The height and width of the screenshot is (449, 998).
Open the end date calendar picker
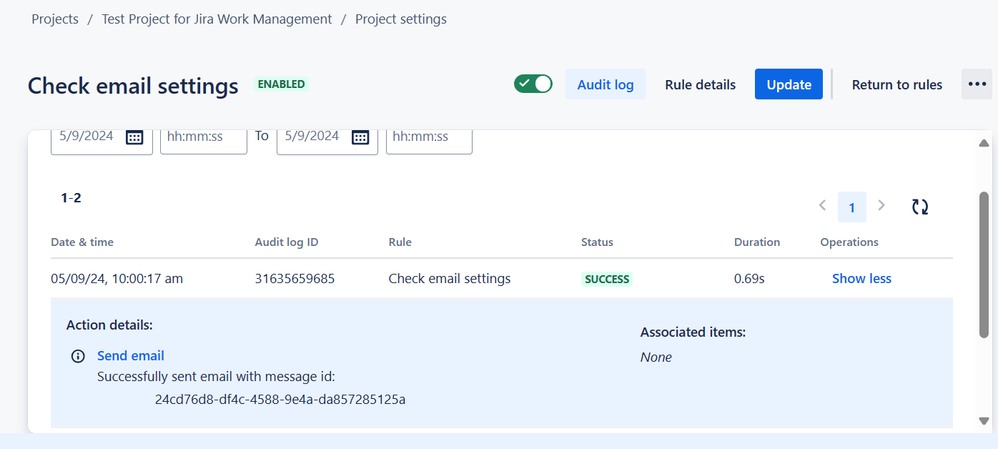point(360,137)
